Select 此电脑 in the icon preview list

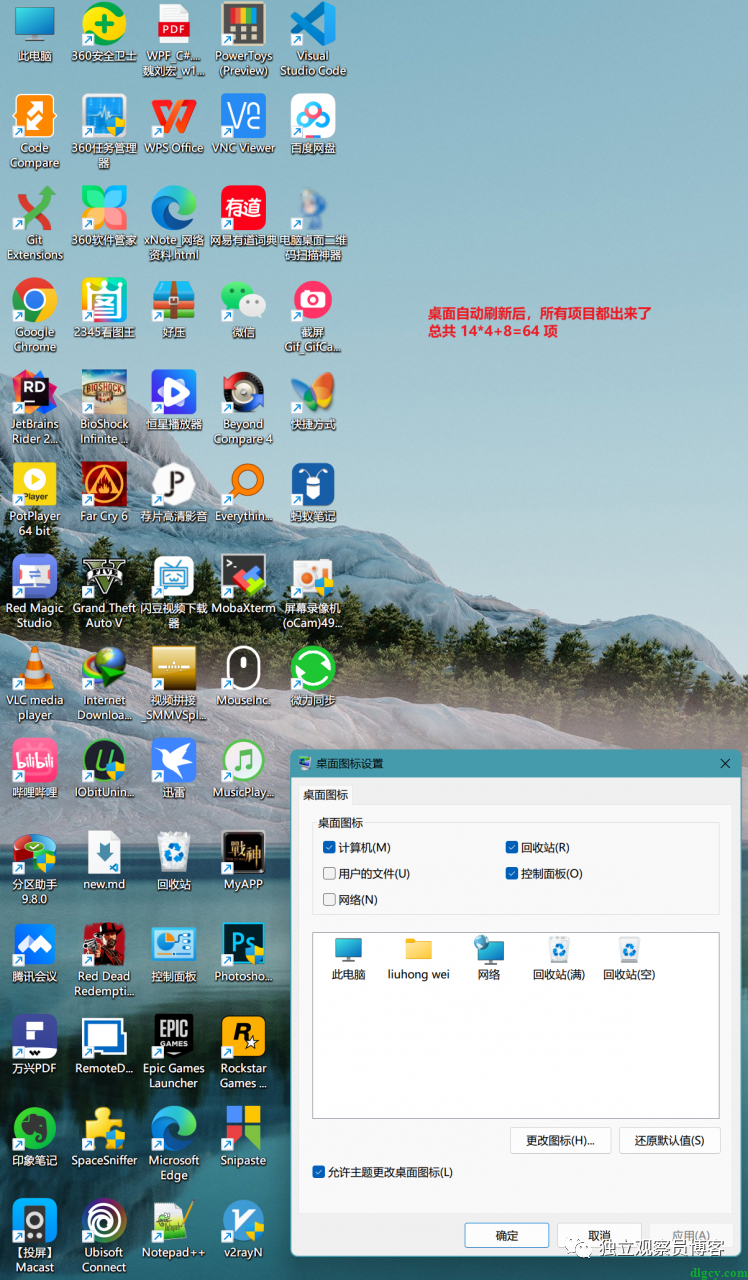pos(349,959)
